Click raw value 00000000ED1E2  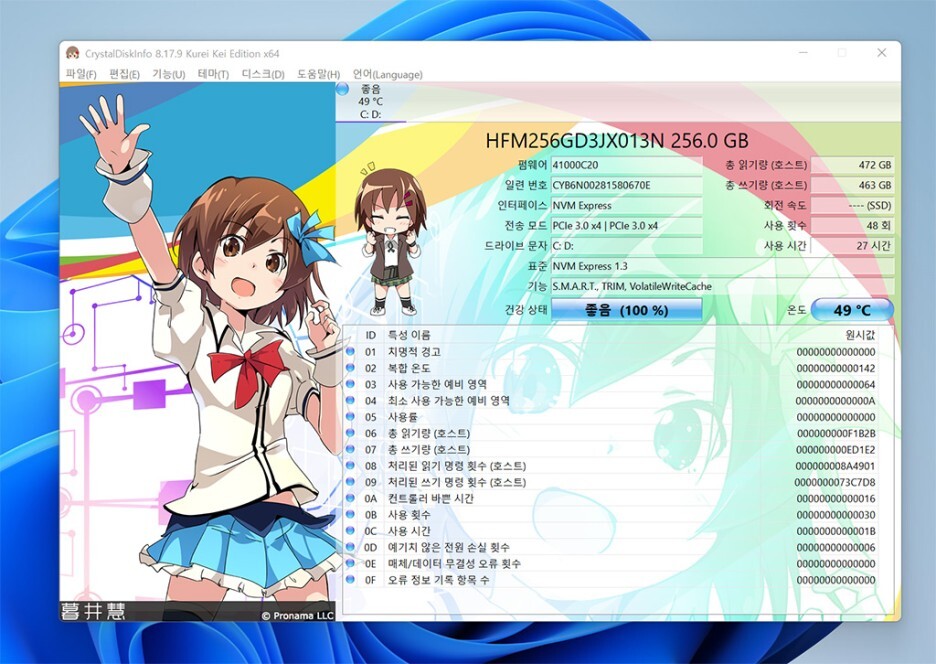(x=836, y=449)
